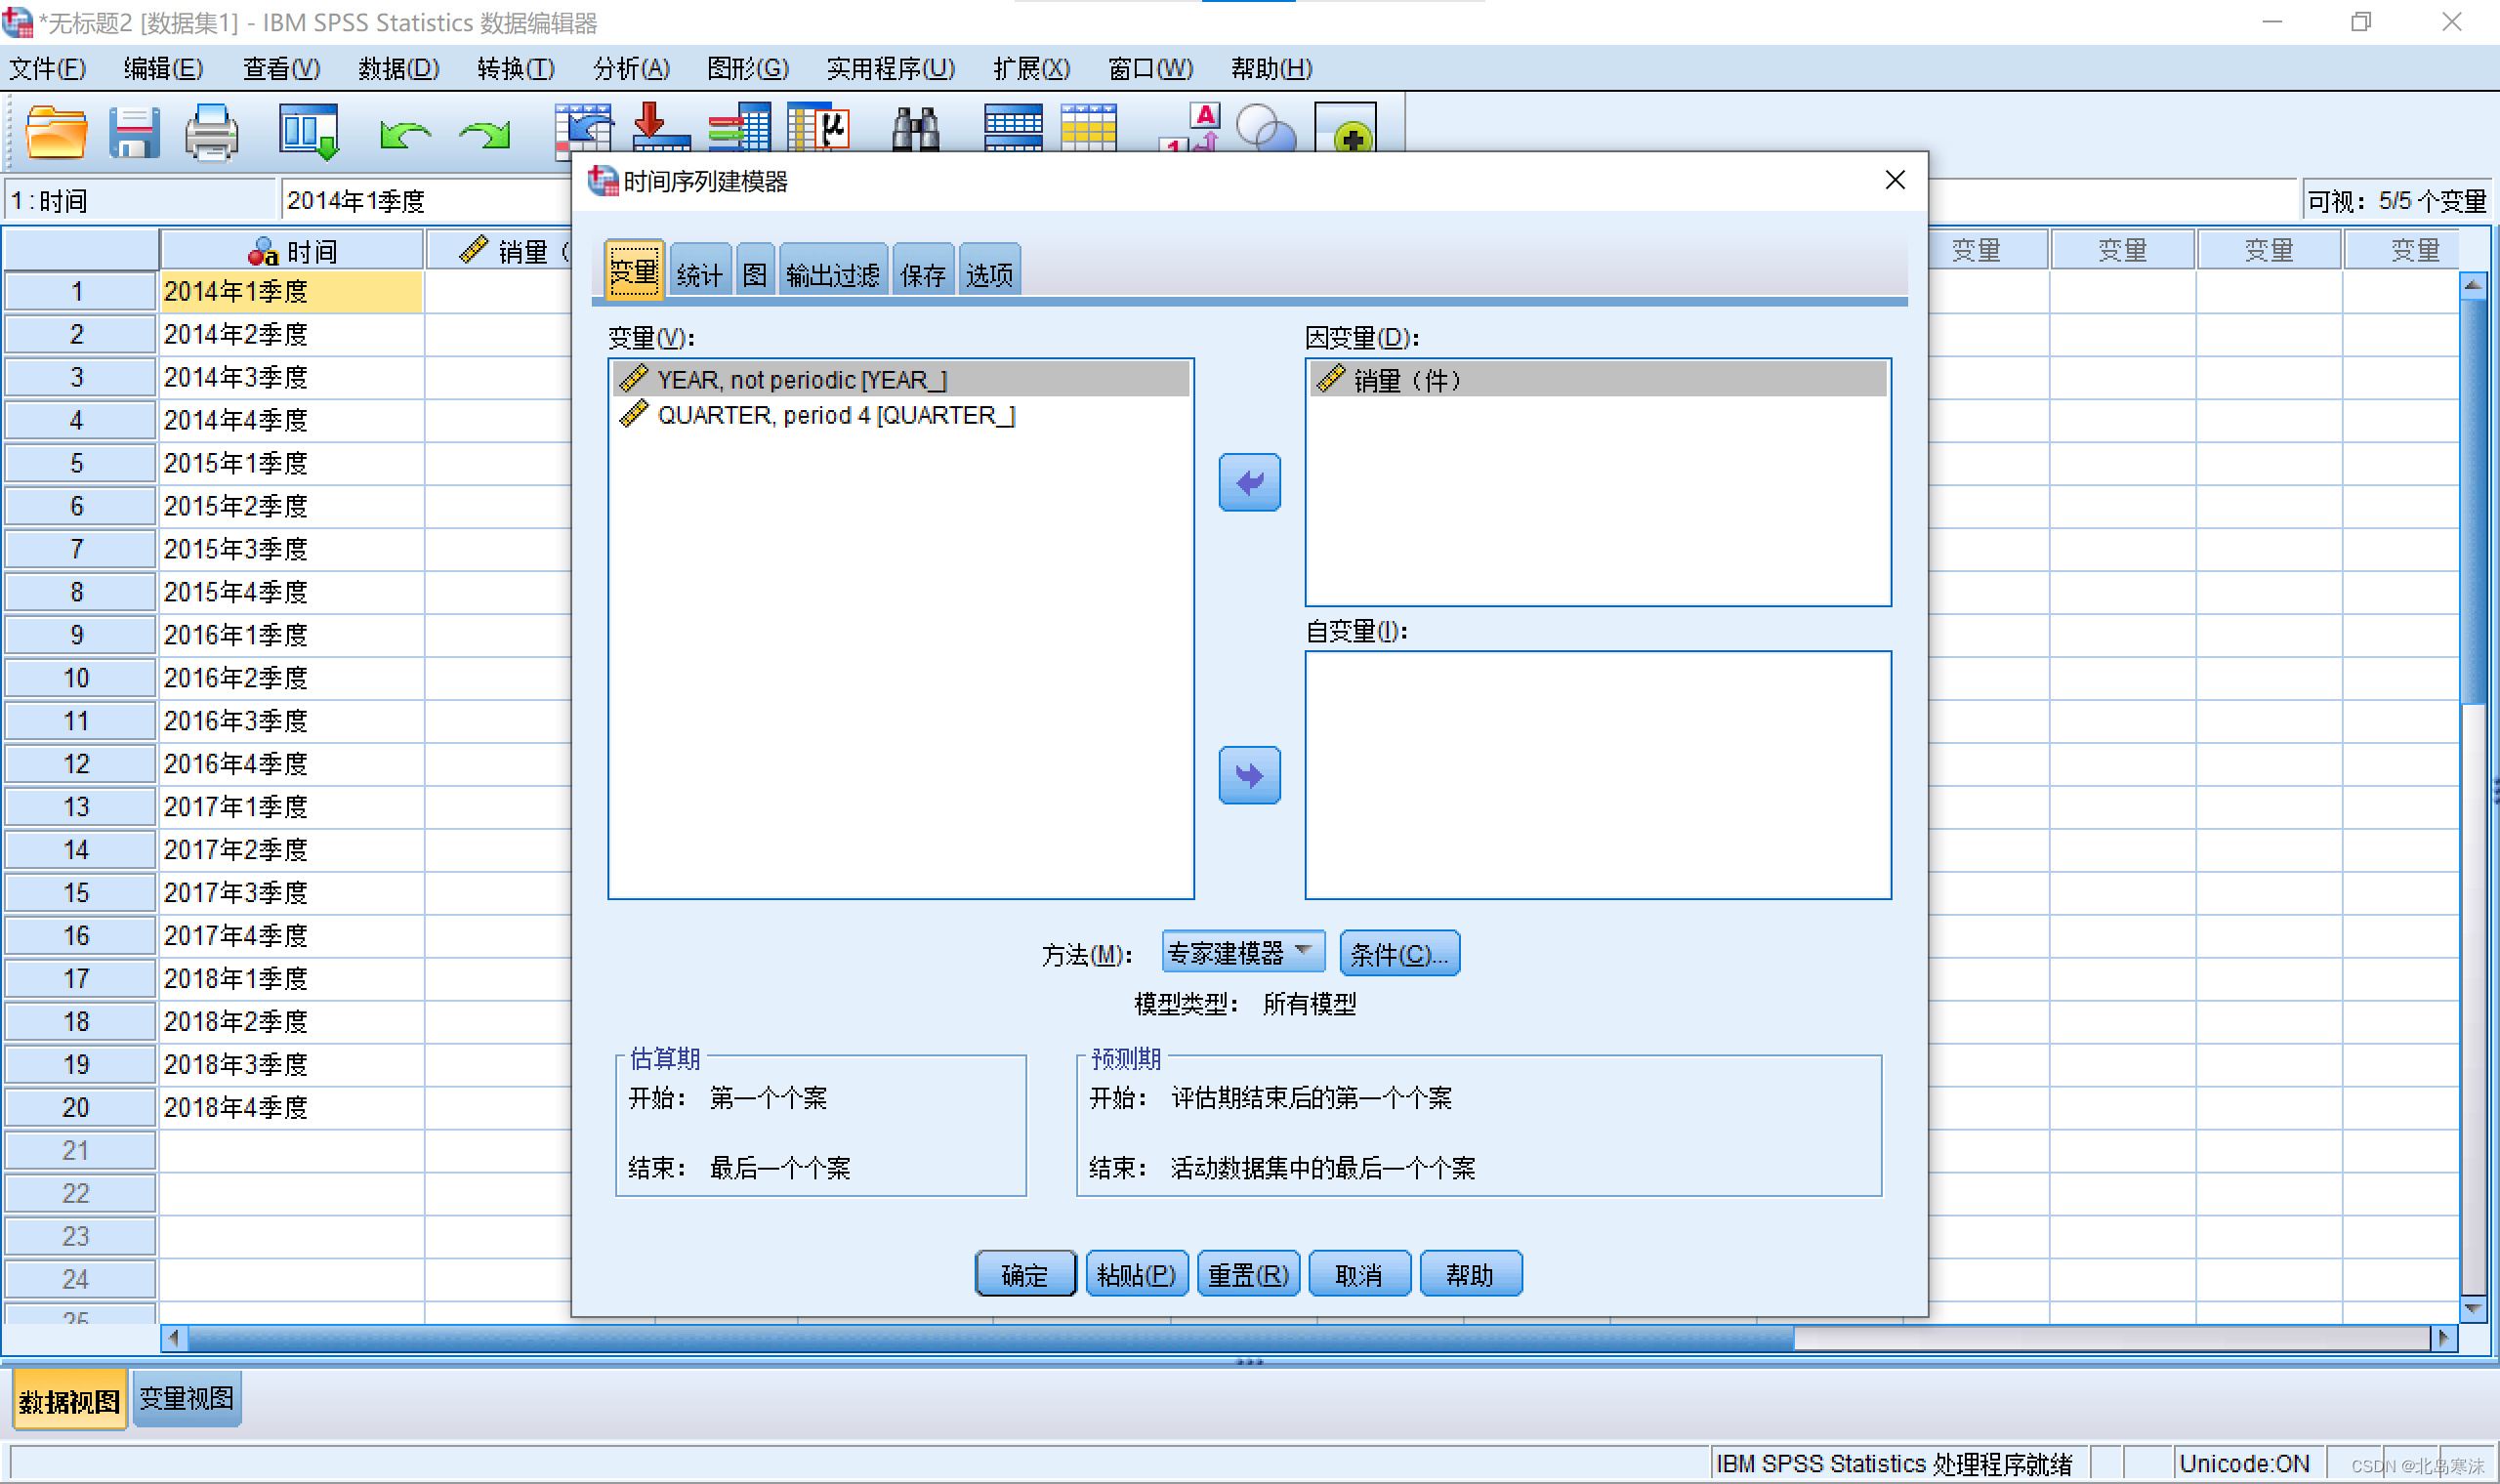Click the Save floppy disk icon

click(x=134, y=132)
